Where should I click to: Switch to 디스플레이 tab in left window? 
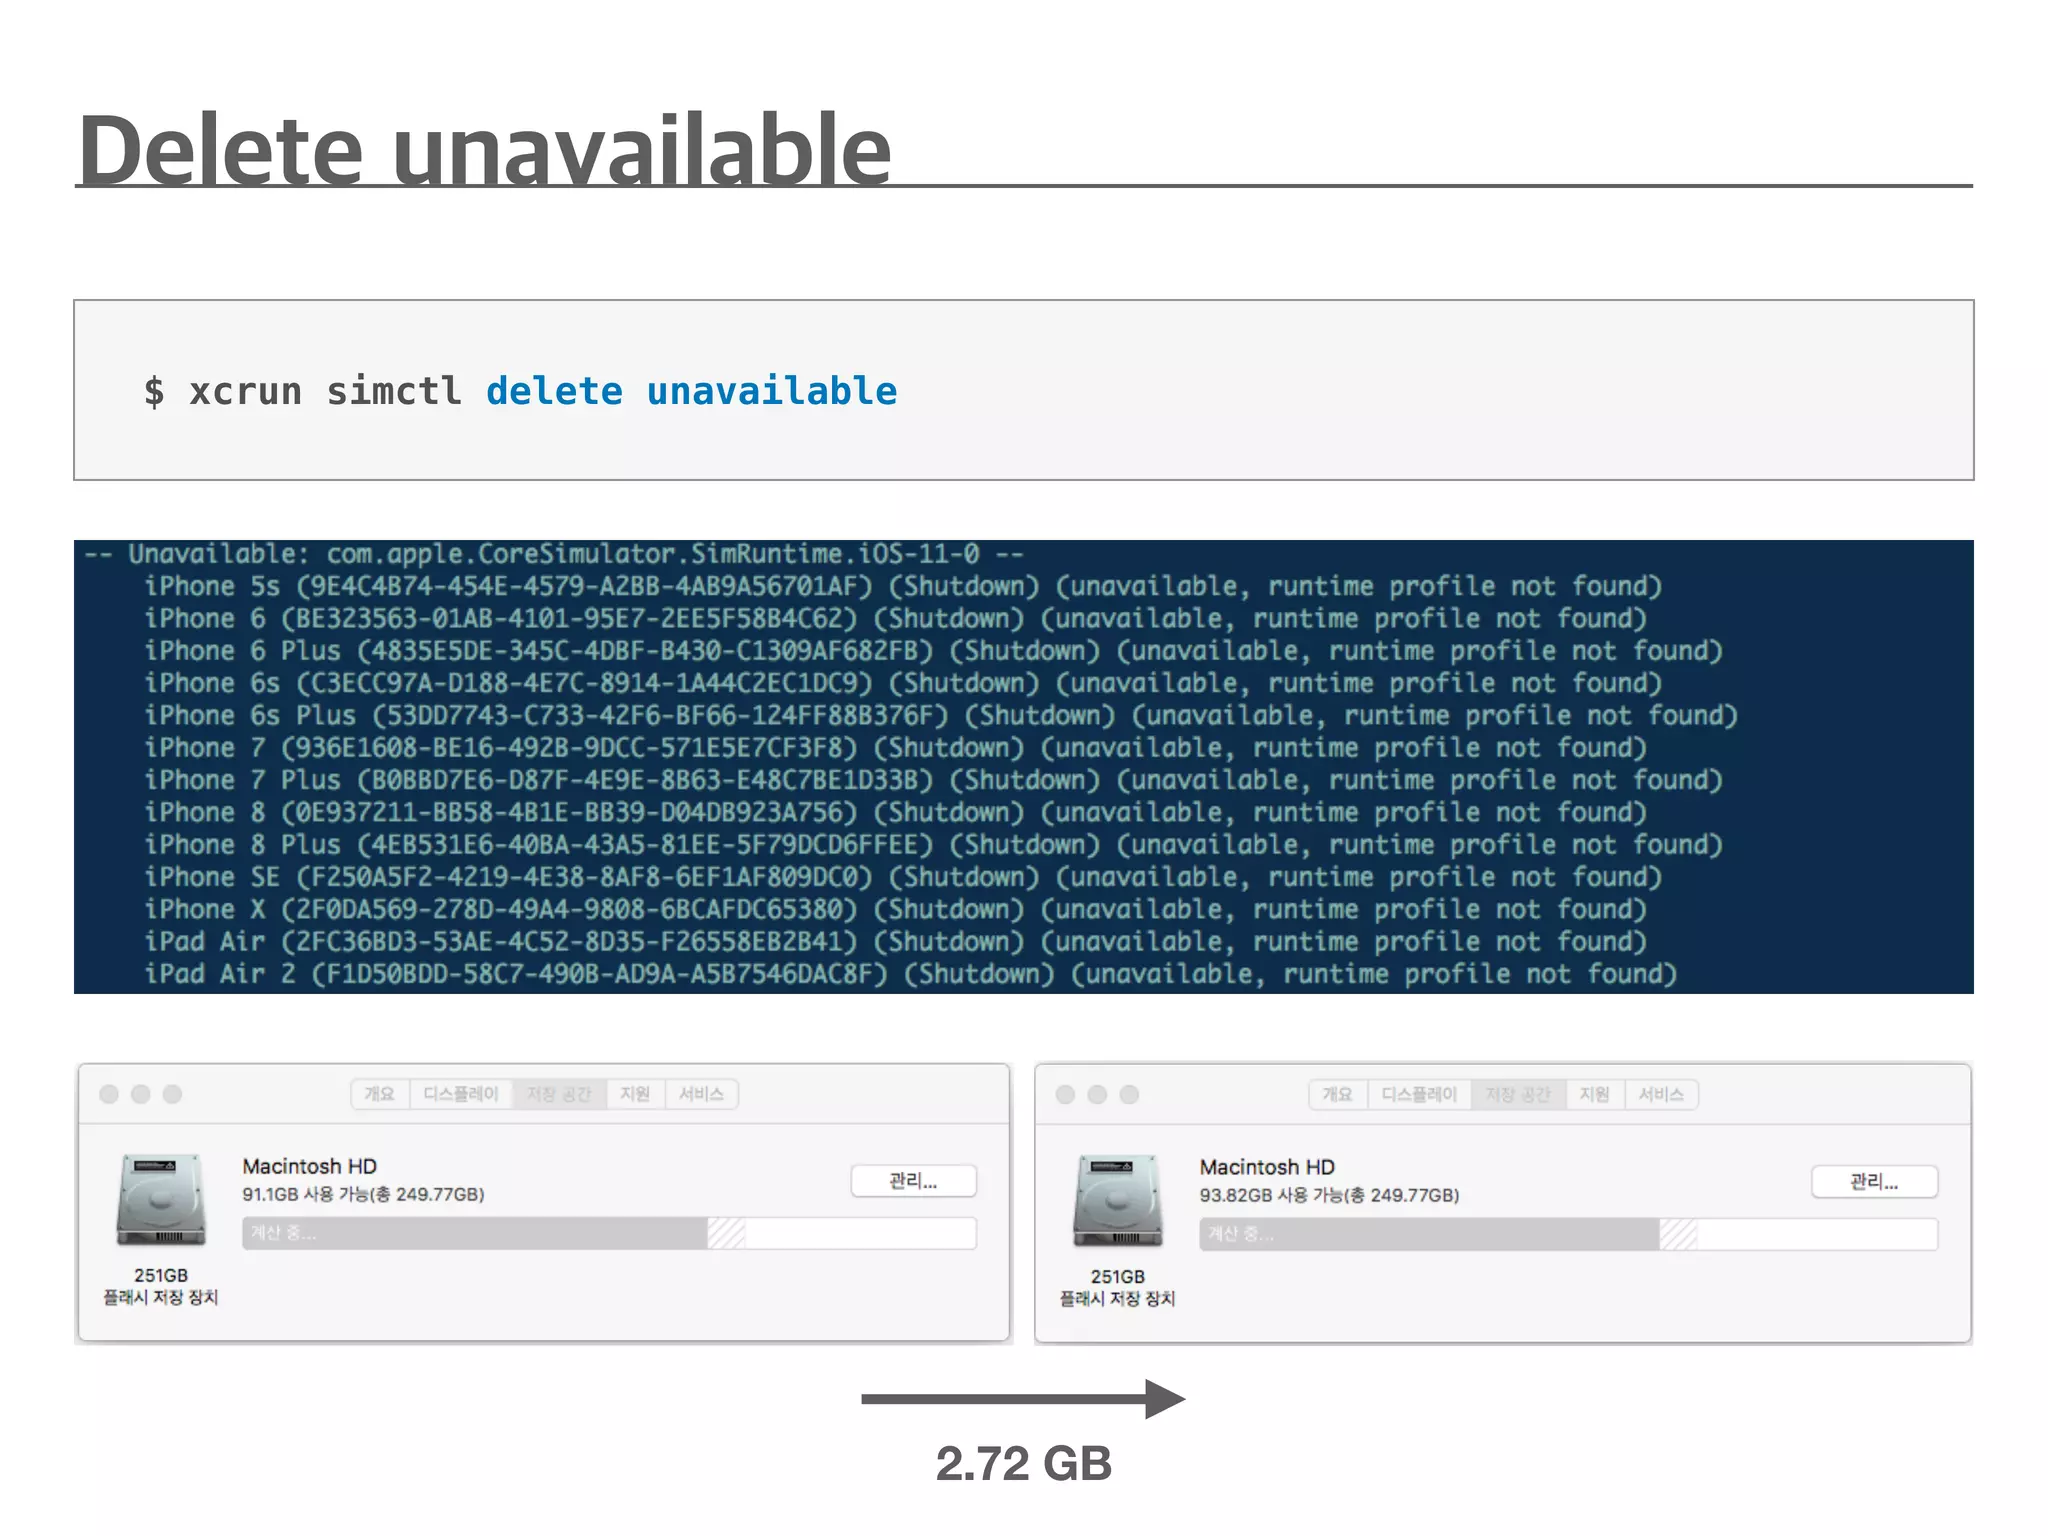point(460,1094)
